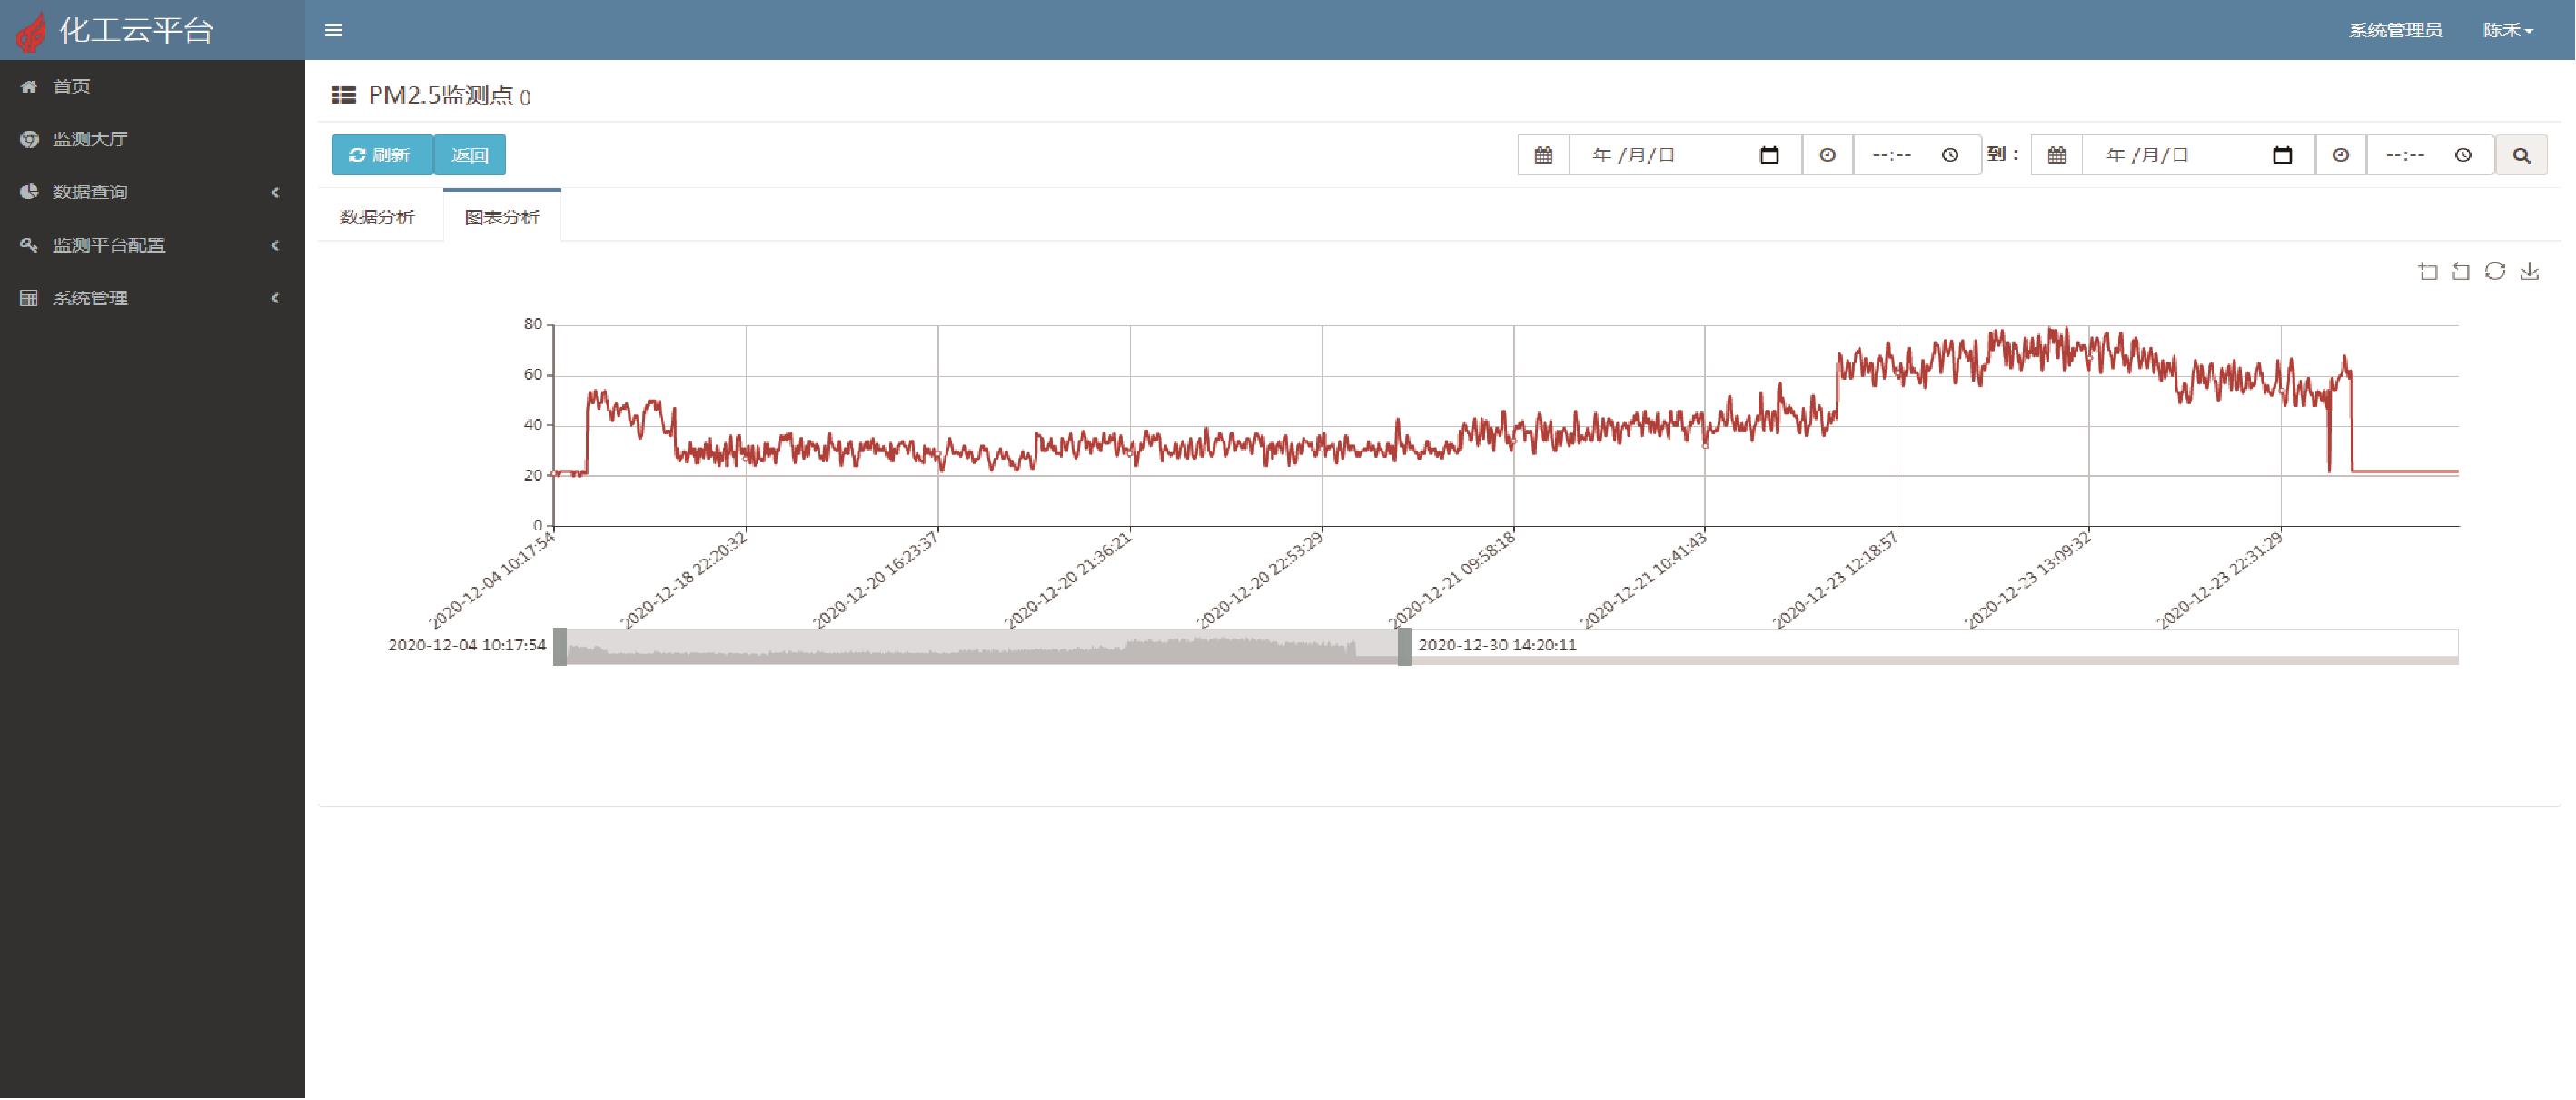Click the right data zoom slider handle
Image resolution: width=2576 pixels, height=1100 pixels.
[1404, 646]
